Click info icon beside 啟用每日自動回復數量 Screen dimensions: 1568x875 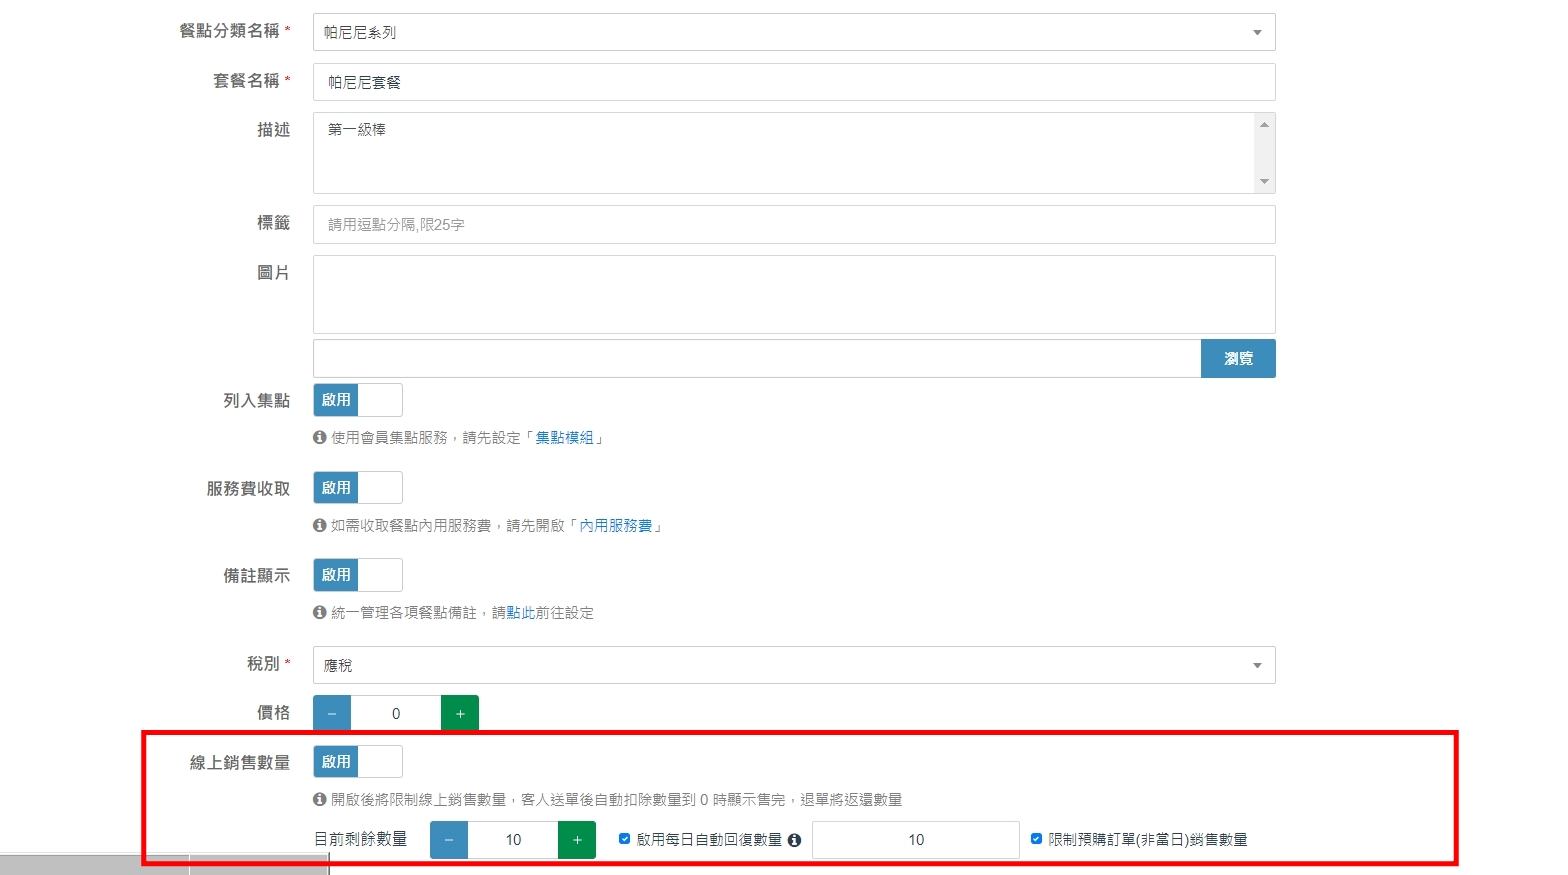(794, 840)
